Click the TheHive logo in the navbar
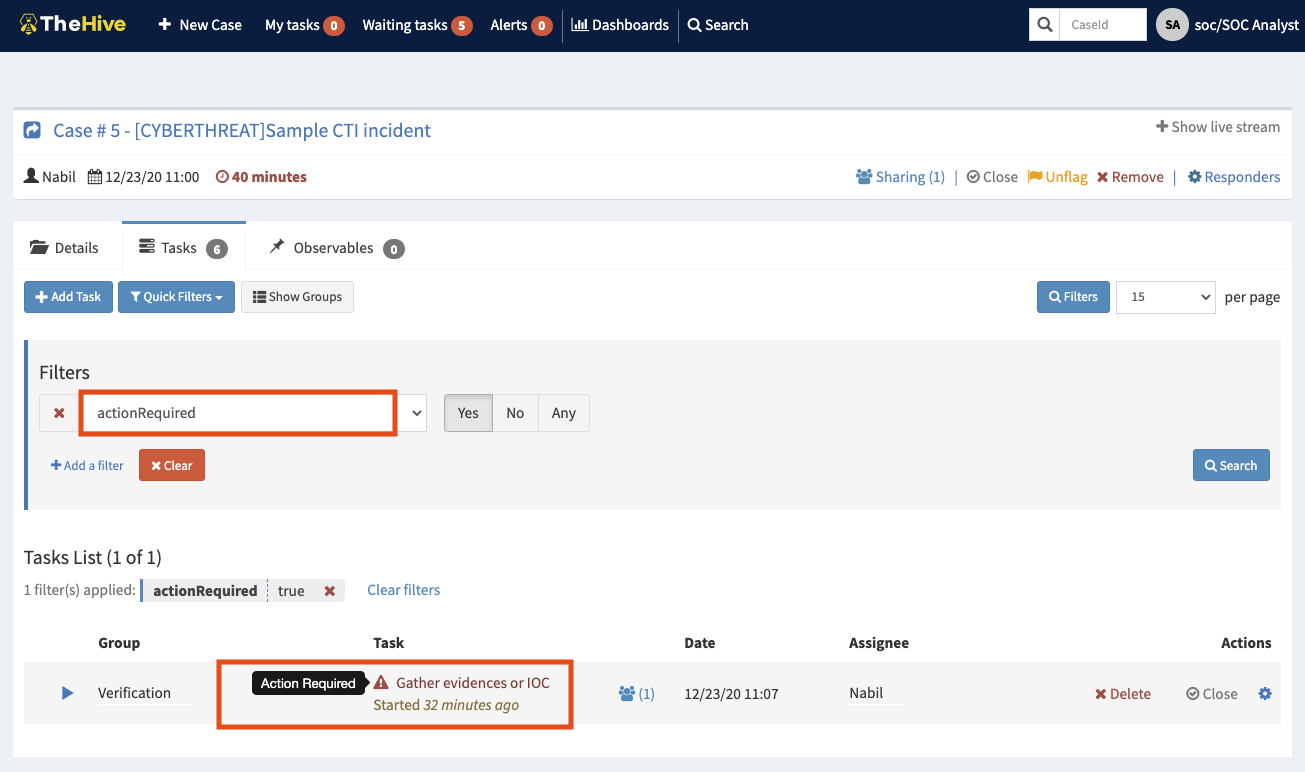The width and height of the screenshot is (1305, 772). (x=72, y=23)
